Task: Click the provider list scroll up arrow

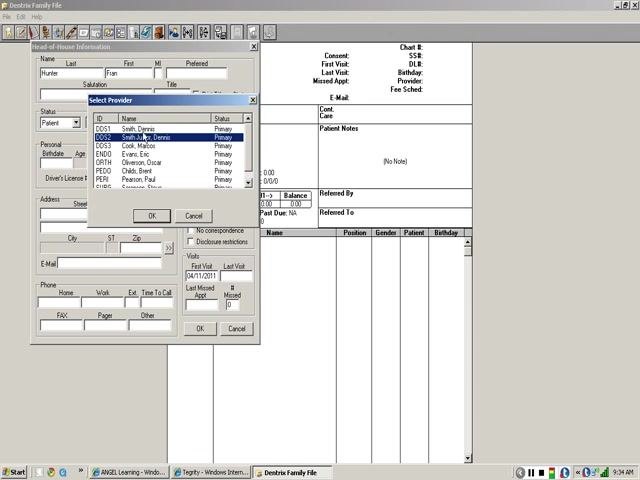Action: coord(248,118)
